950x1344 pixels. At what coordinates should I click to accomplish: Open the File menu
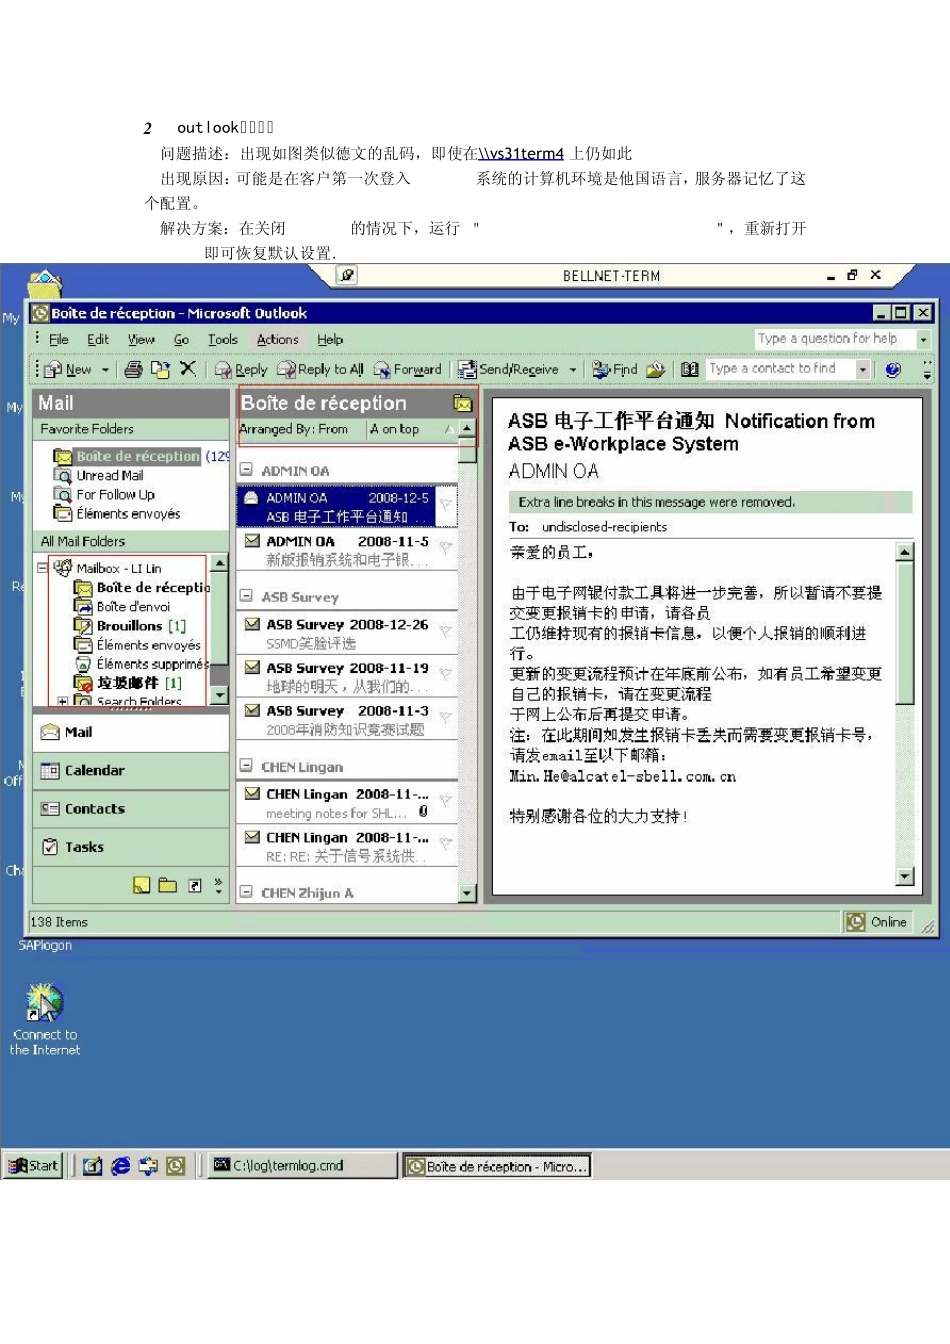(x=58, y=340)
